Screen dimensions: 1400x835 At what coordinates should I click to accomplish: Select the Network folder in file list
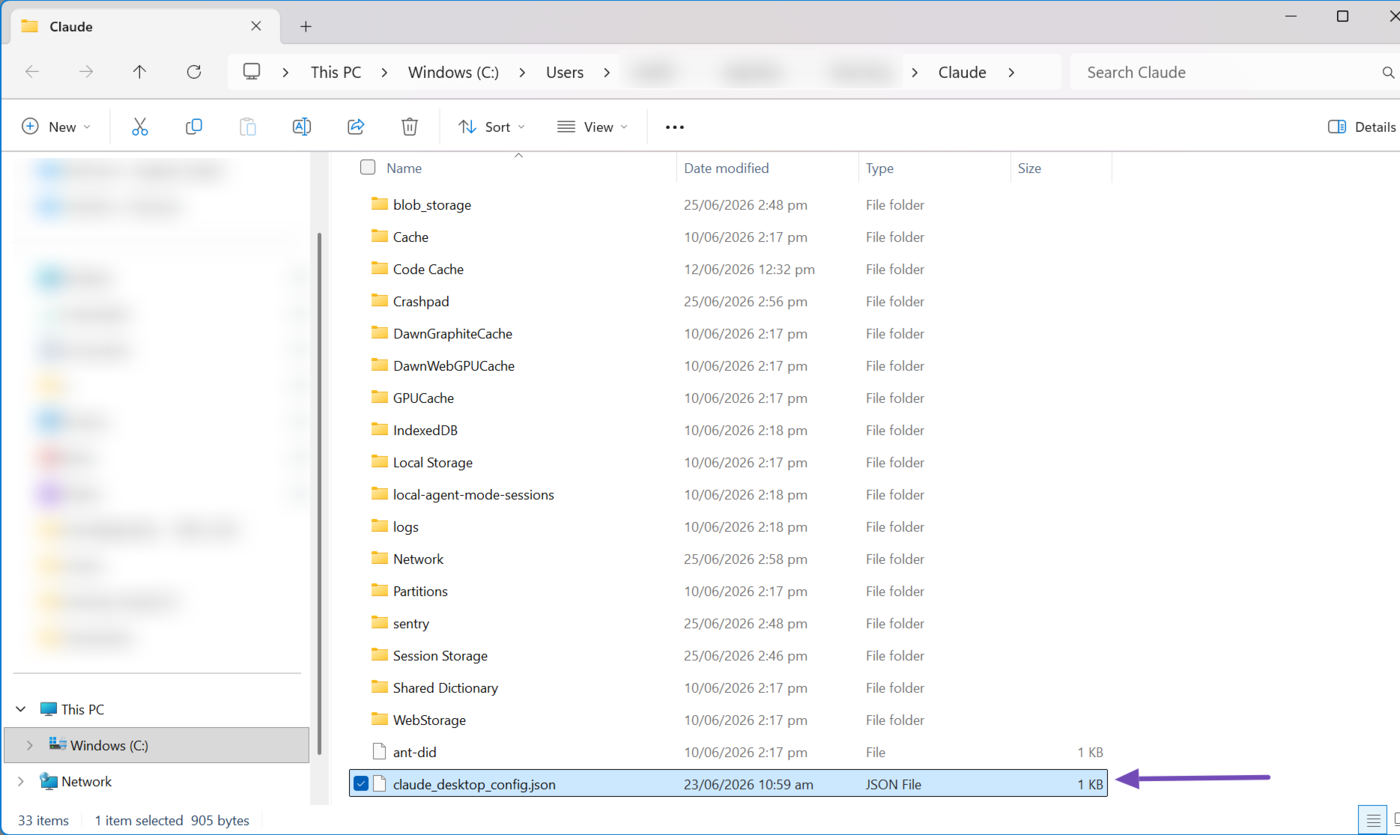point(418,559)
